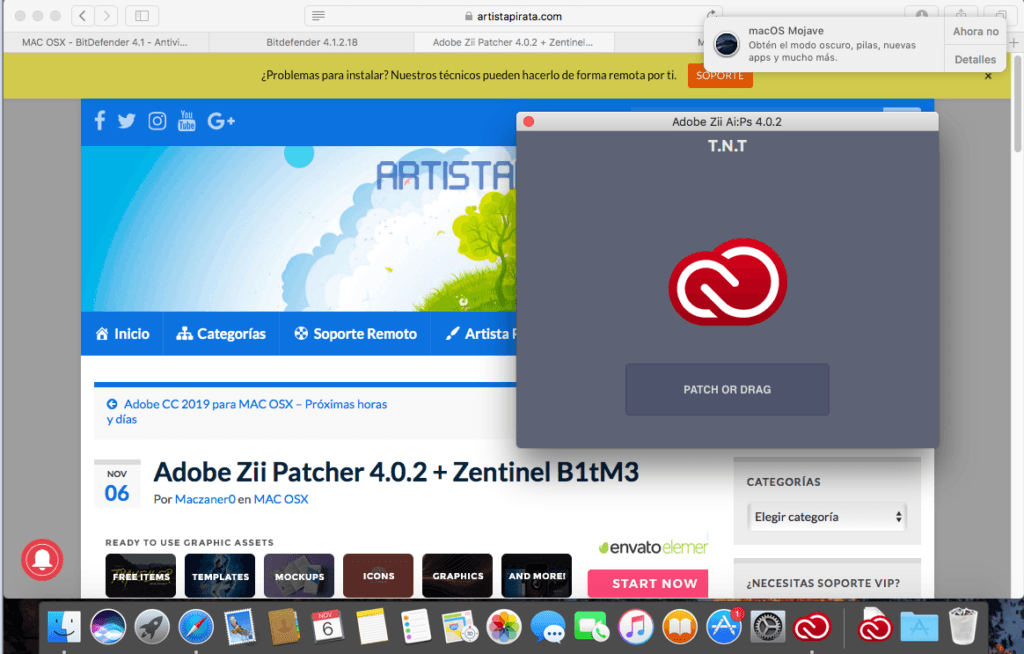Click TEMPLATES envato thumbnail
The width and height of the screenshot is (1024, 654).
[220, 576]
